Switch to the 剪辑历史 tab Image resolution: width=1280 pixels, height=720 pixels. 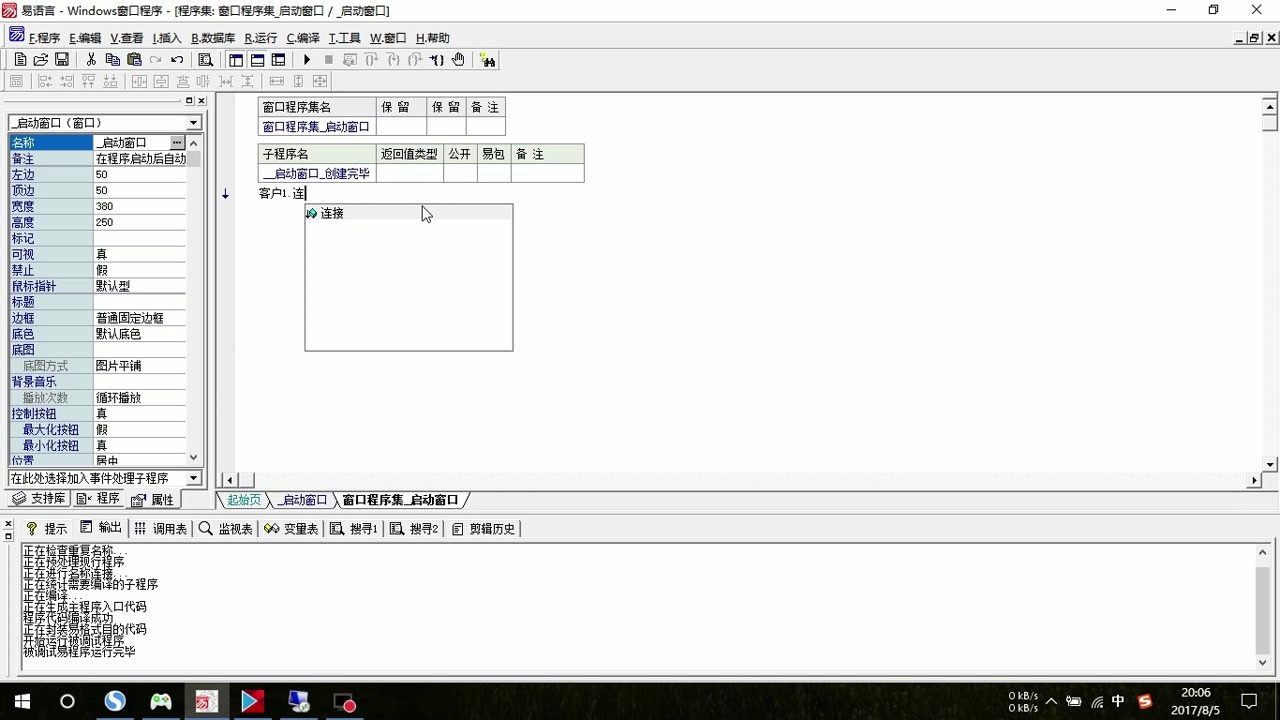(483, 528)
